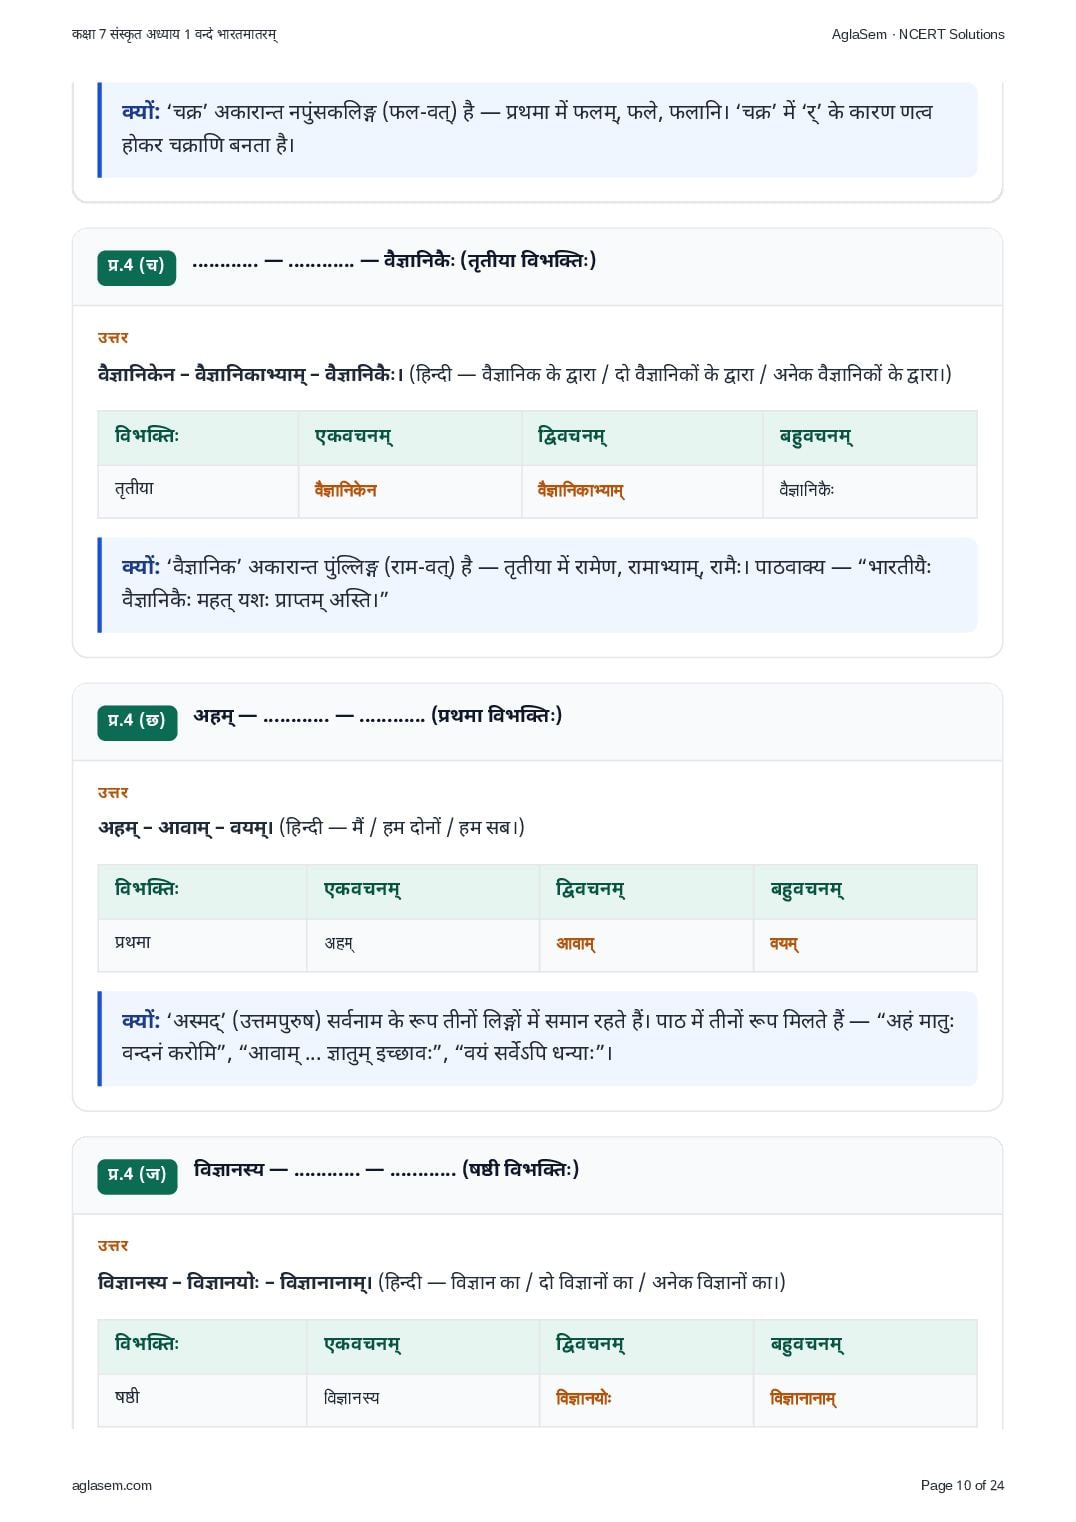Image resolution: width=1076 pixels, height=1522 pixels.
Task: Open the aglasem.com footer link
Action: click(x=112, y=1485)
